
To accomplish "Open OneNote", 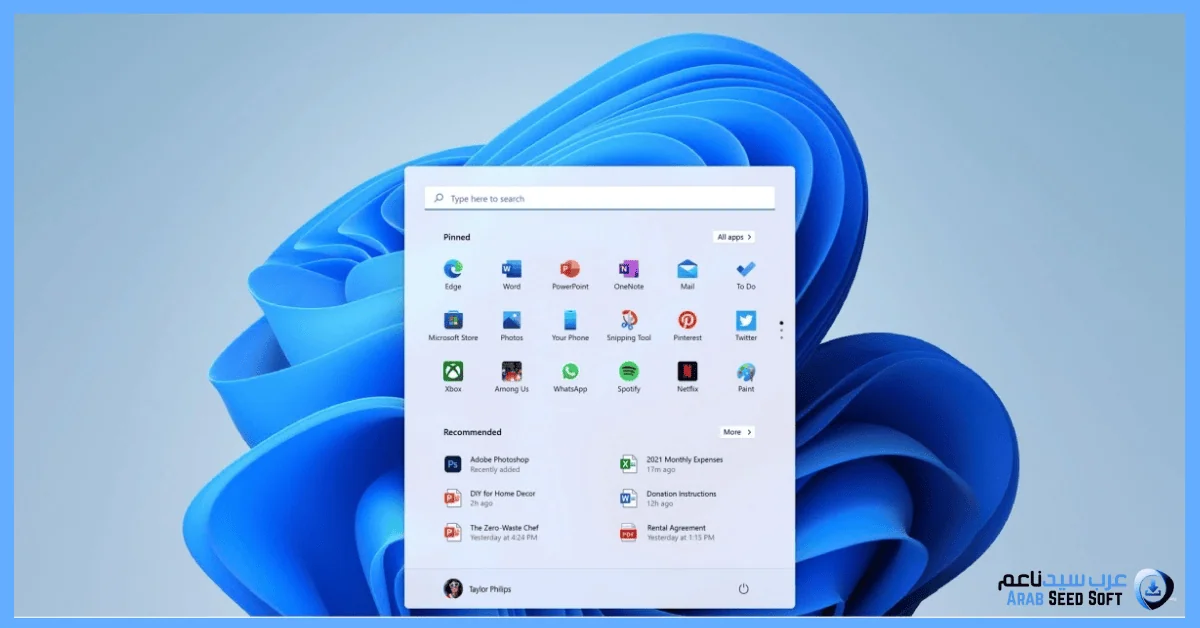I will point(628,271).
